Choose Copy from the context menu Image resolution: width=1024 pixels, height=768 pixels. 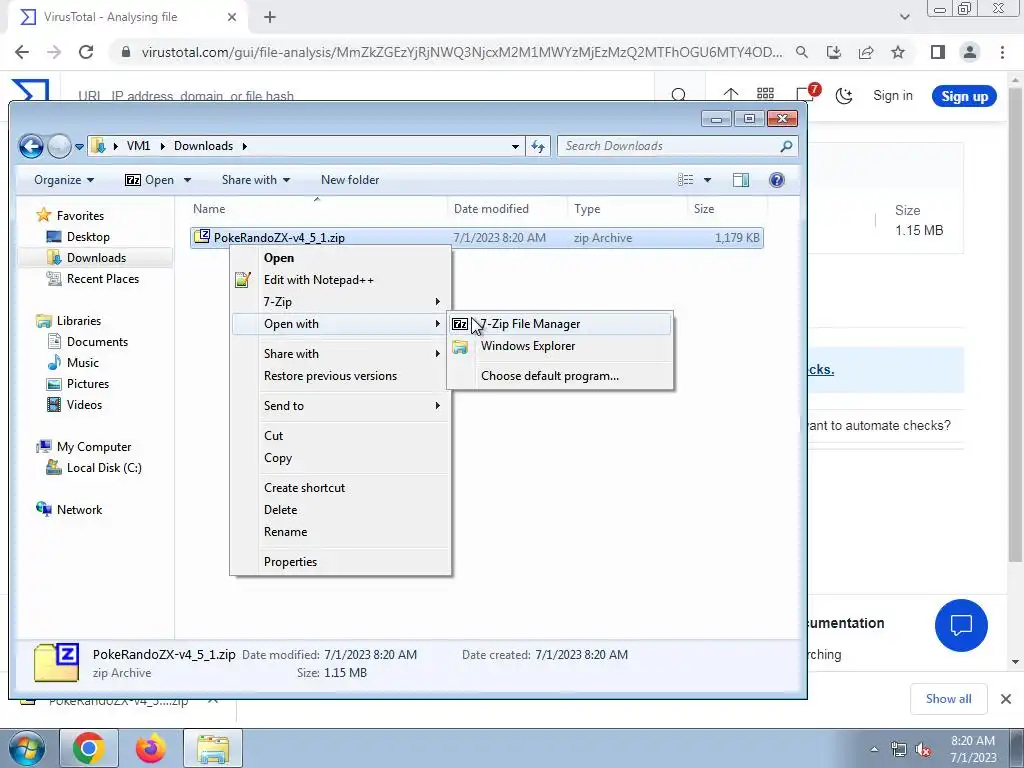[x=340, y=458]
